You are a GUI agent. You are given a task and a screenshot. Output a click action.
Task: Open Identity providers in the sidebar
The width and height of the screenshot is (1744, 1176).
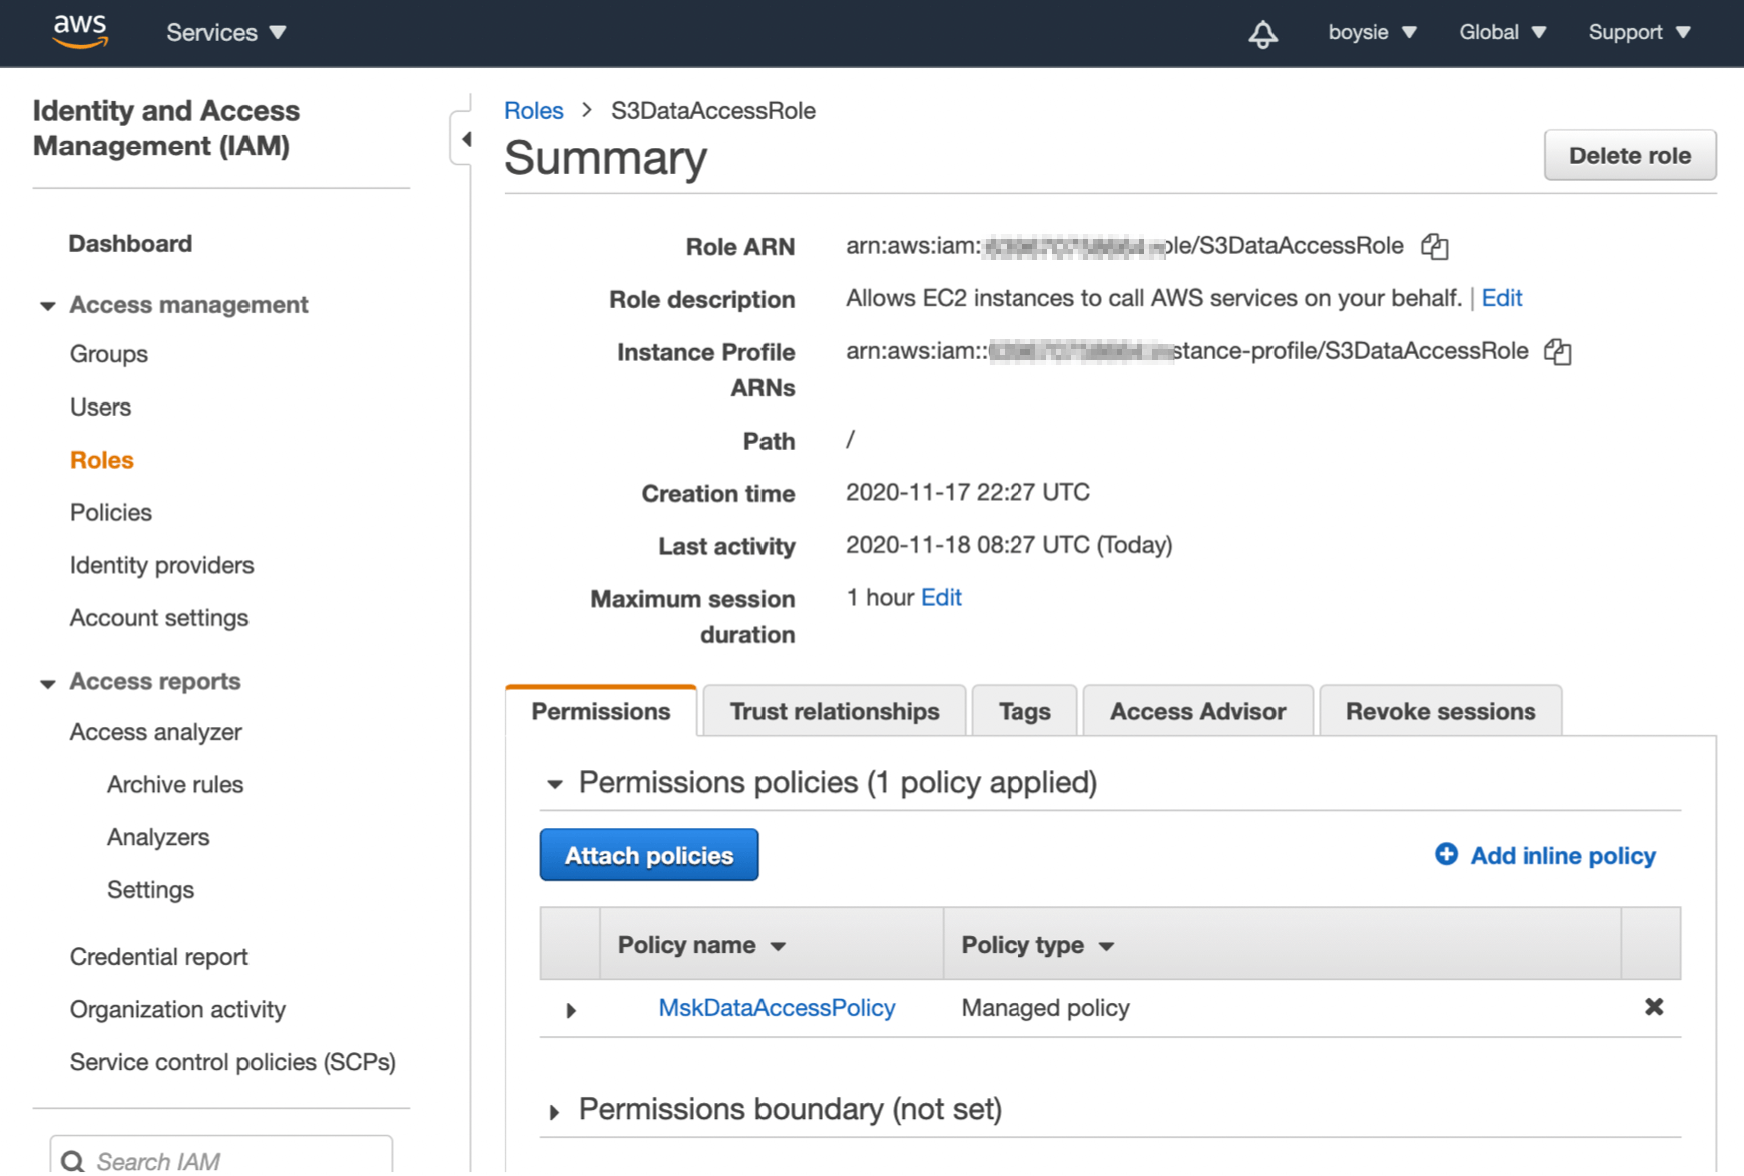(162, 565)
